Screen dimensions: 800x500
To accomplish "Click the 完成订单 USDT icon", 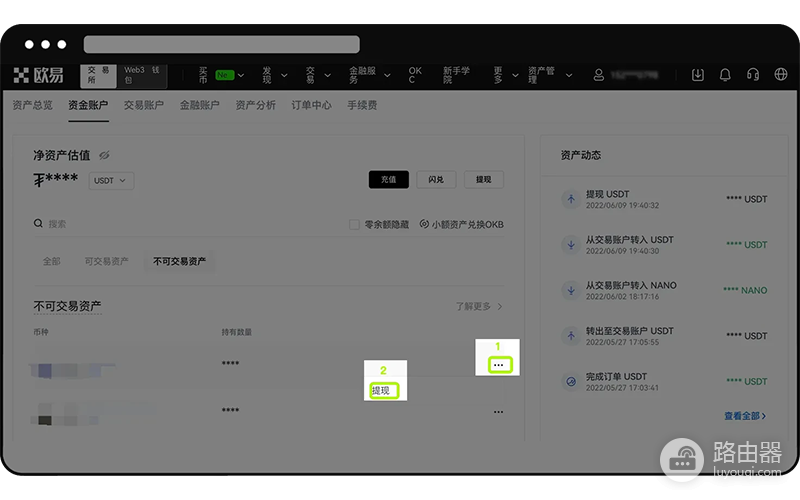I will tap(571, 381).
